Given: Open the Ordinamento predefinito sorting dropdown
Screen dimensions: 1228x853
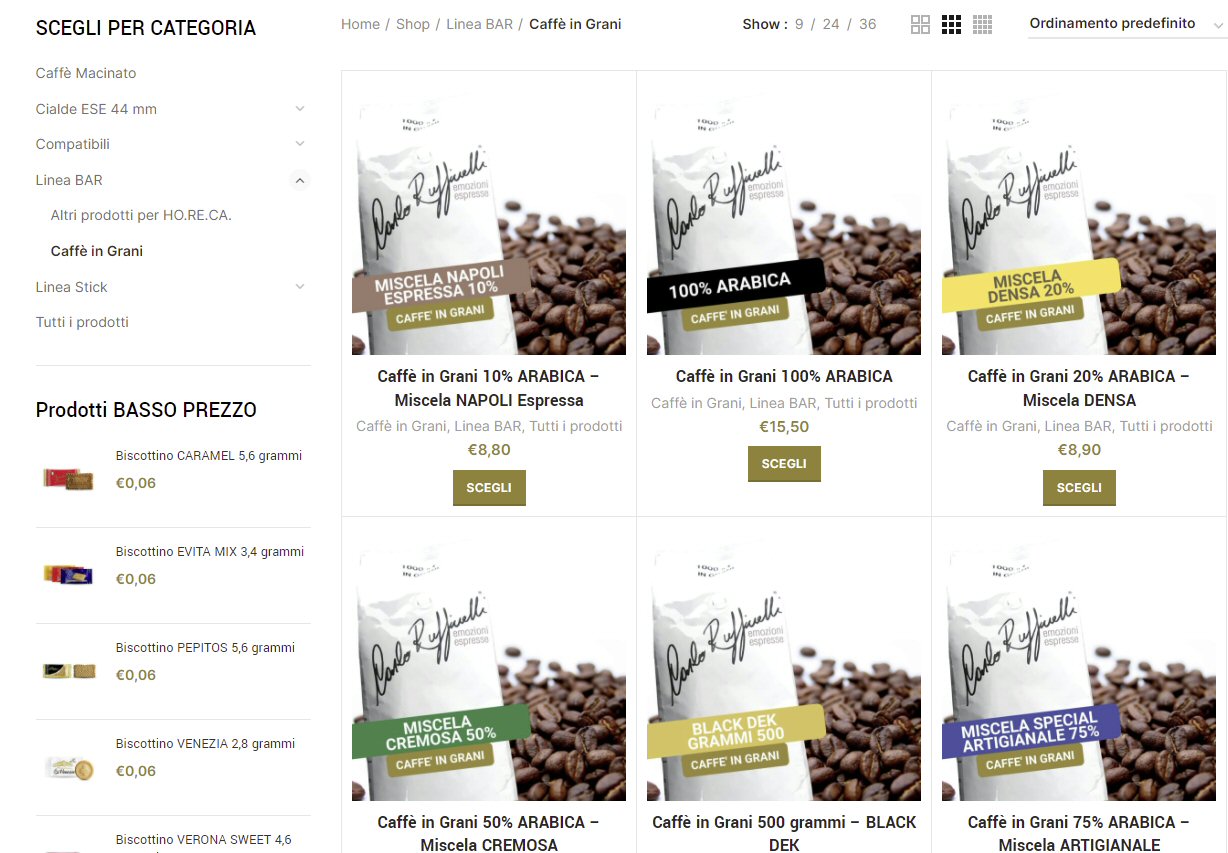Looking at the screenshot, I should click(x=1127, y=24).
